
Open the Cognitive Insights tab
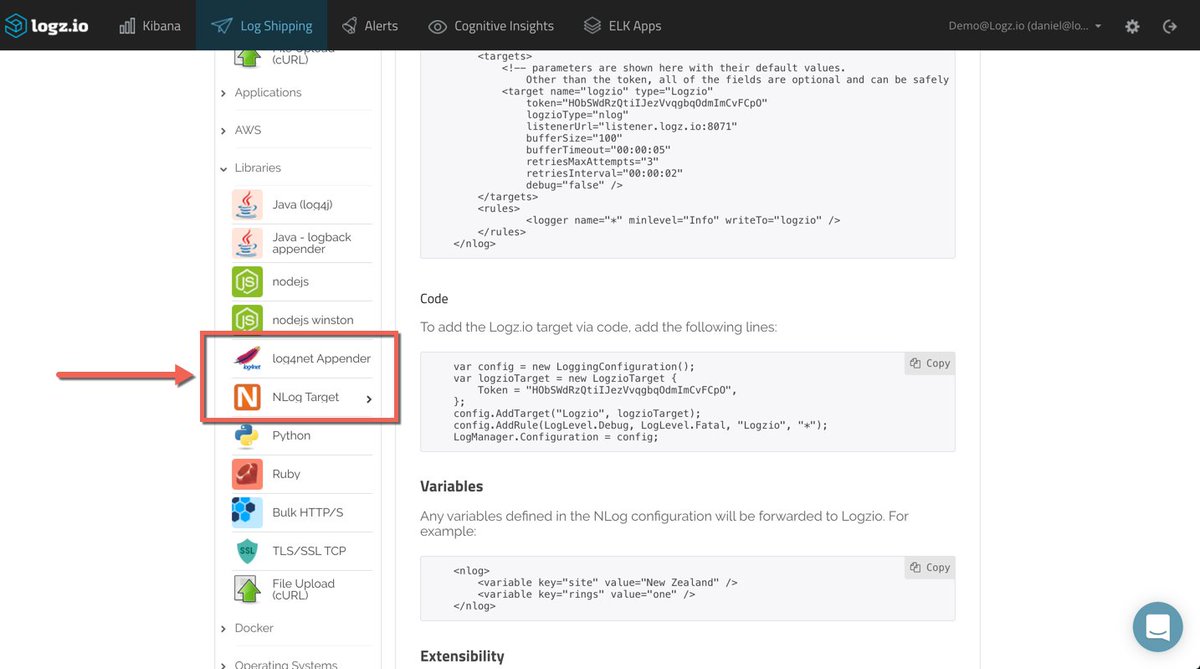click(490, 25)
